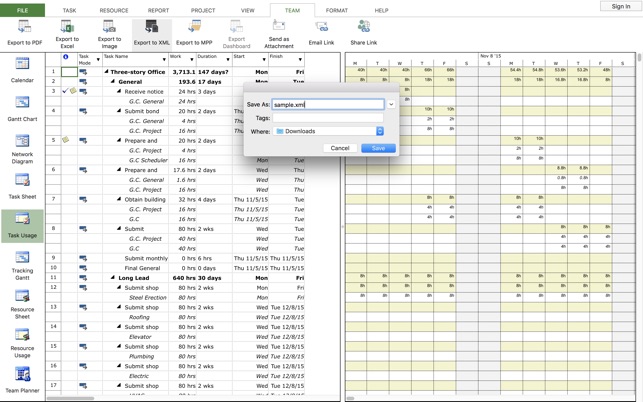
Task: Switch to the VIEW ribbon tab
Action: (248, 10)
